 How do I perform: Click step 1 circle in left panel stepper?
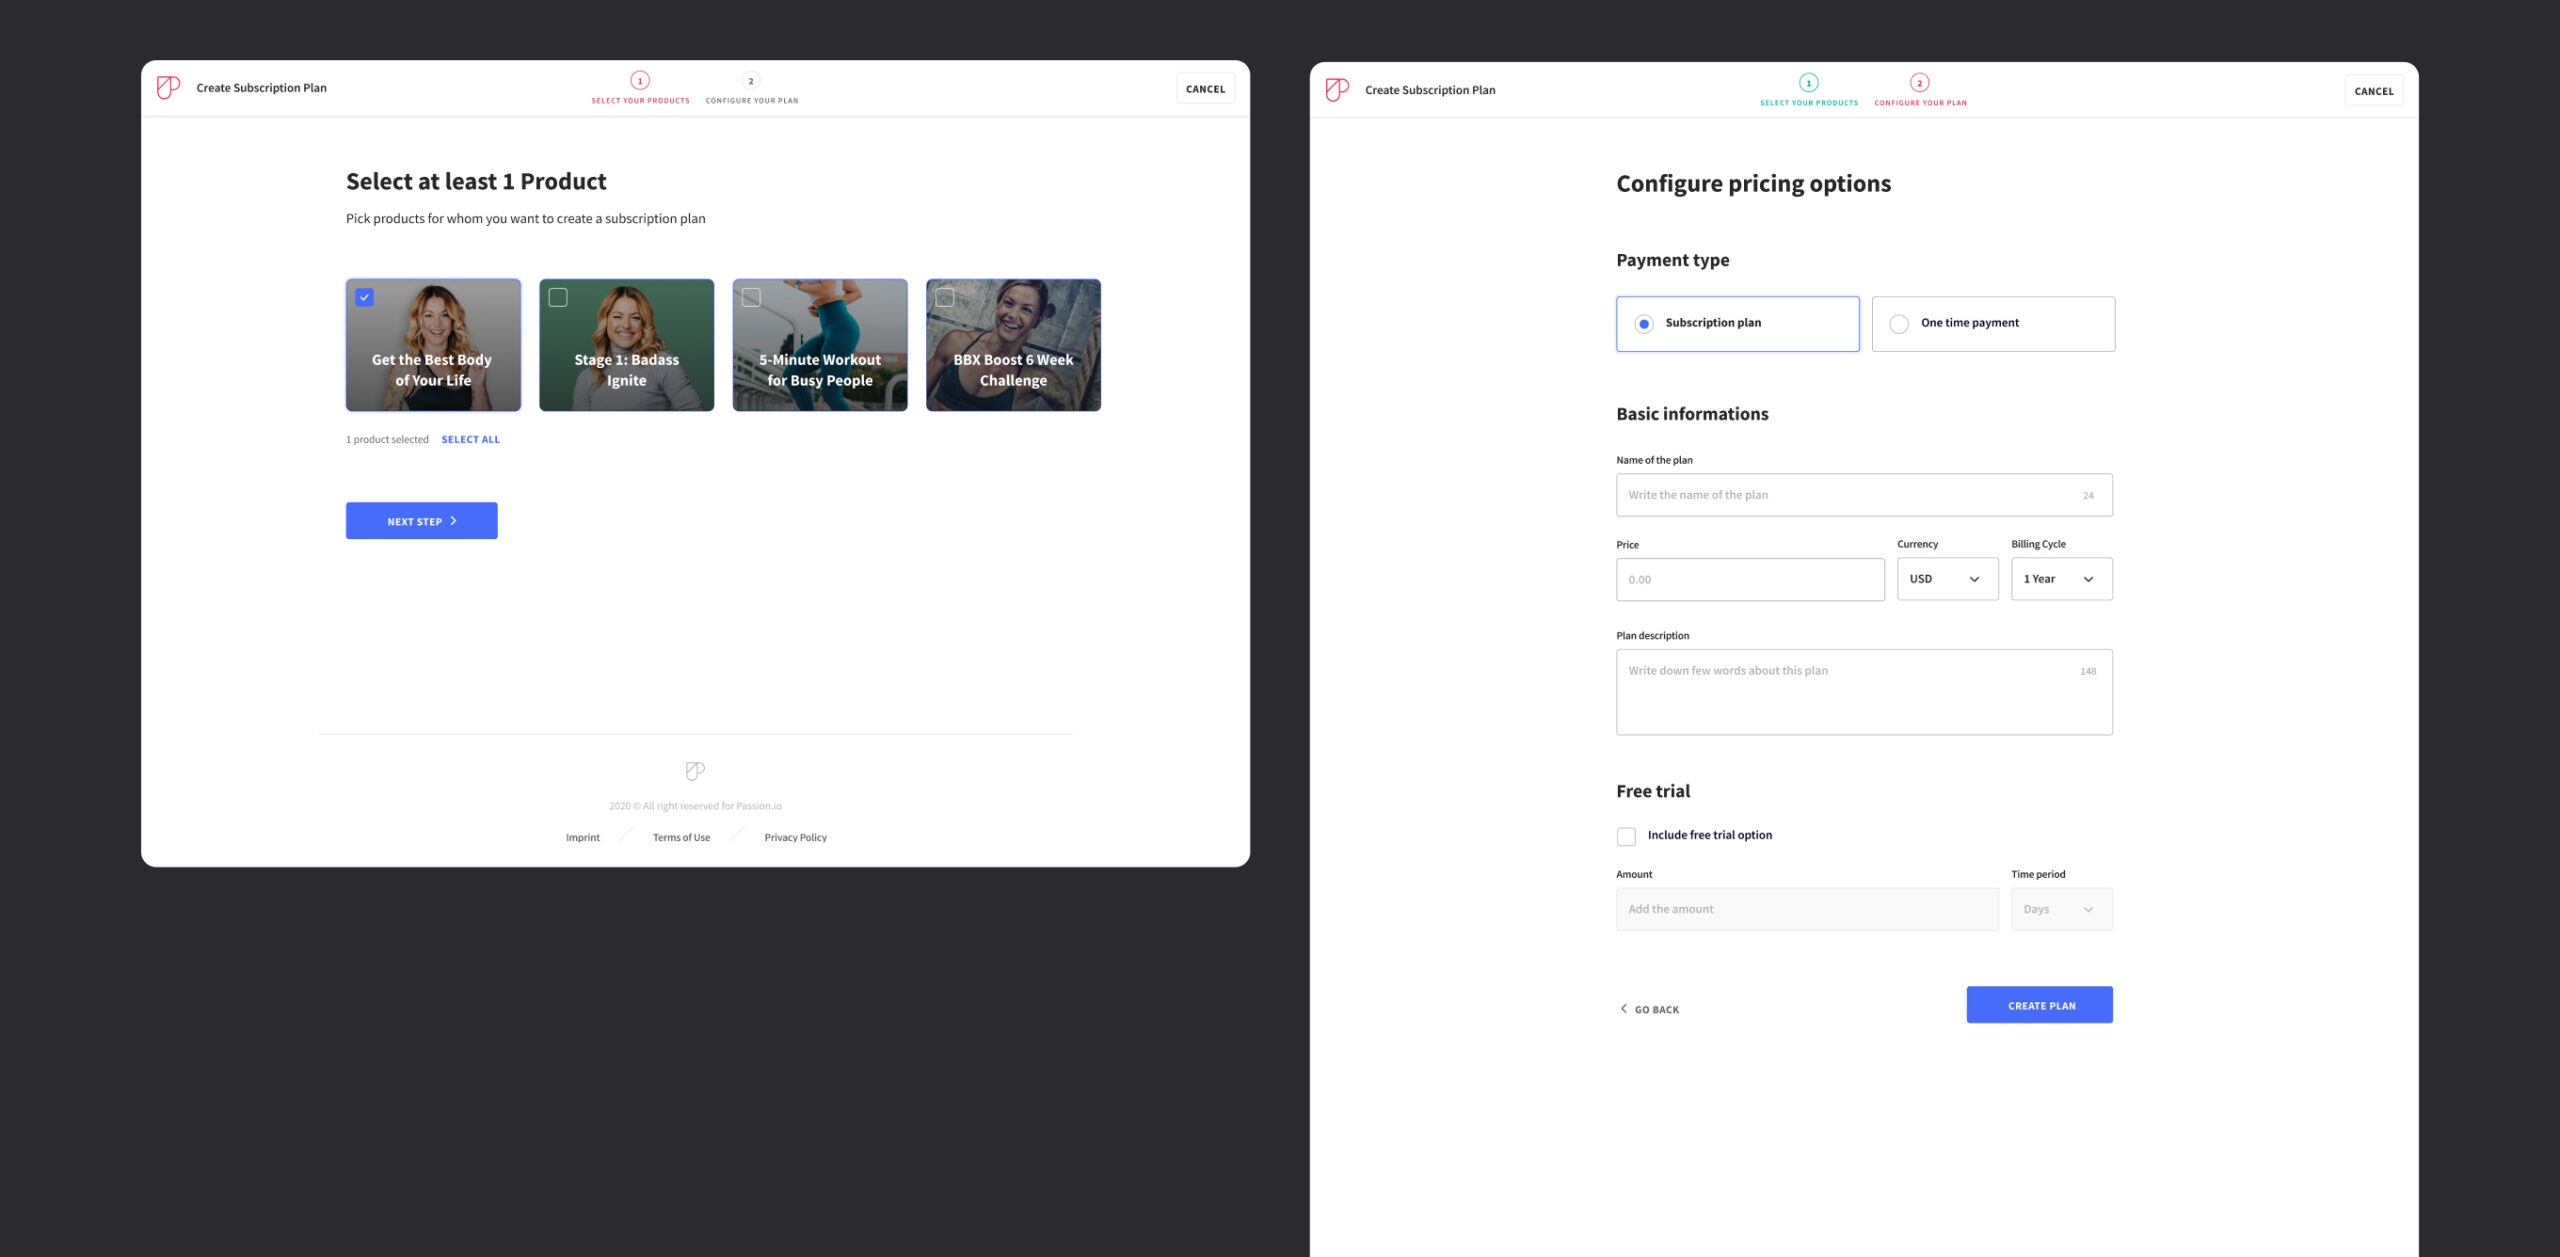(640, 81)
